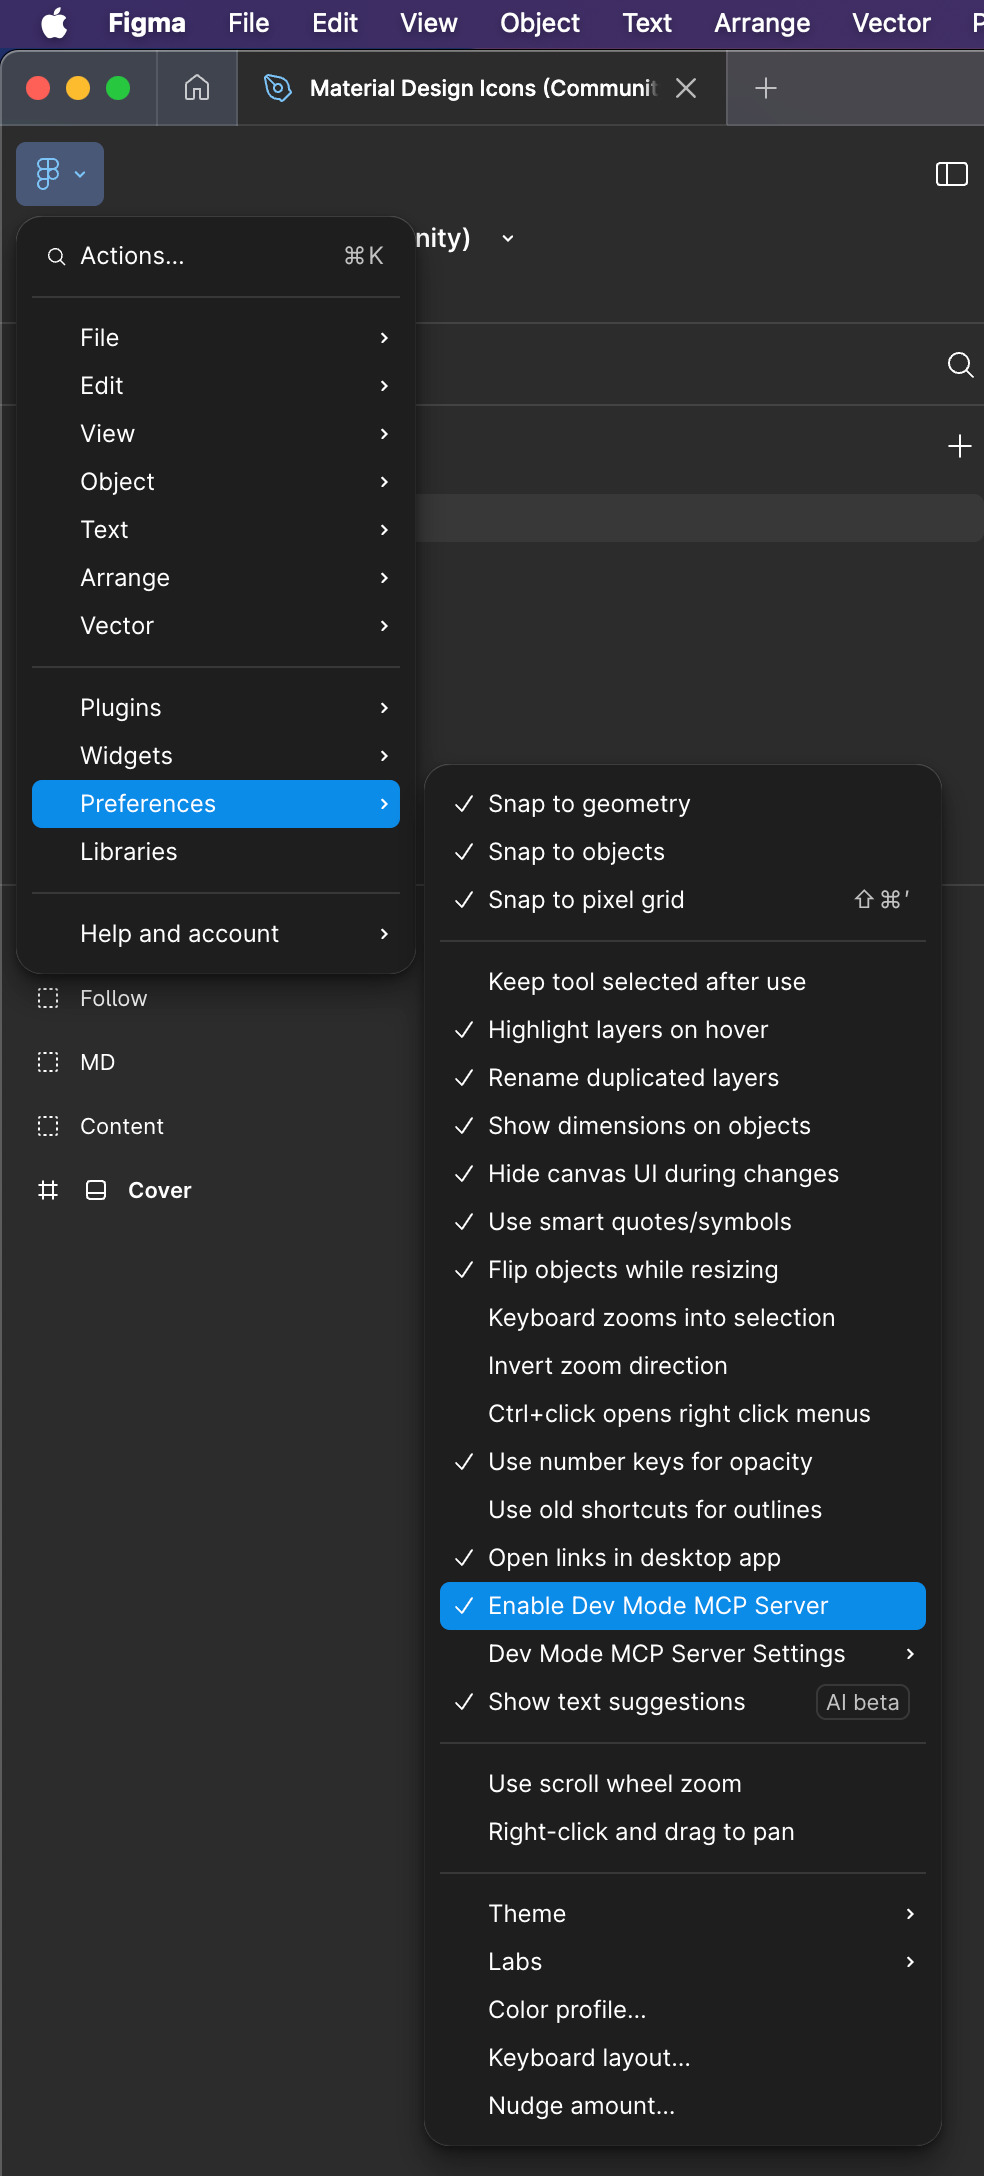The image size is (984, 2176).
Task: Toggle Rename duplicated layers
Action: pos(683,1078)
